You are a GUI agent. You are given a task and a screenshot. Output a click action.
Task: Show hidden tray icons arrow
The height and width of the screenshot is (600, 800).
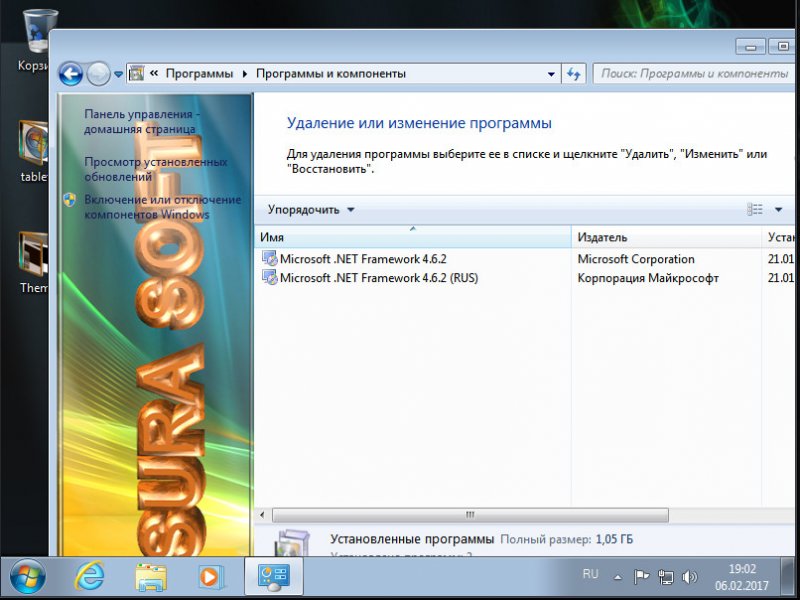[618, 577]
